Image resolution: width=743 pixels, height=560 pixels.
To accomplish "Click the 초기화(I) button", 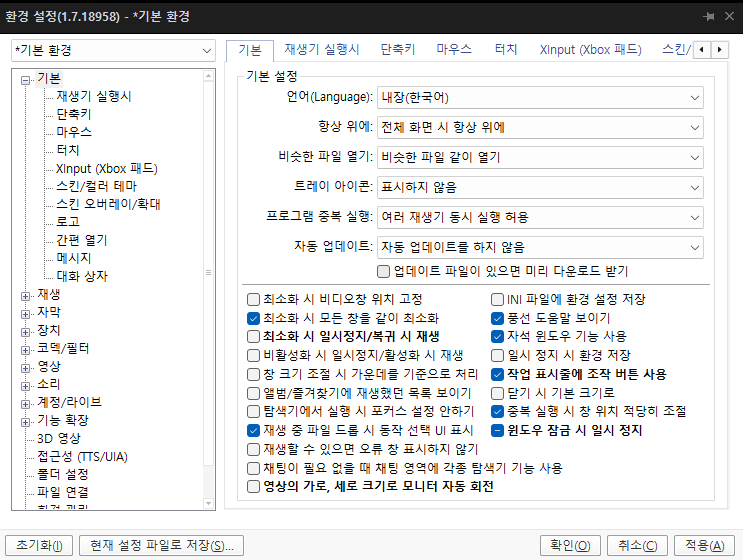I will tap(39, 545).
